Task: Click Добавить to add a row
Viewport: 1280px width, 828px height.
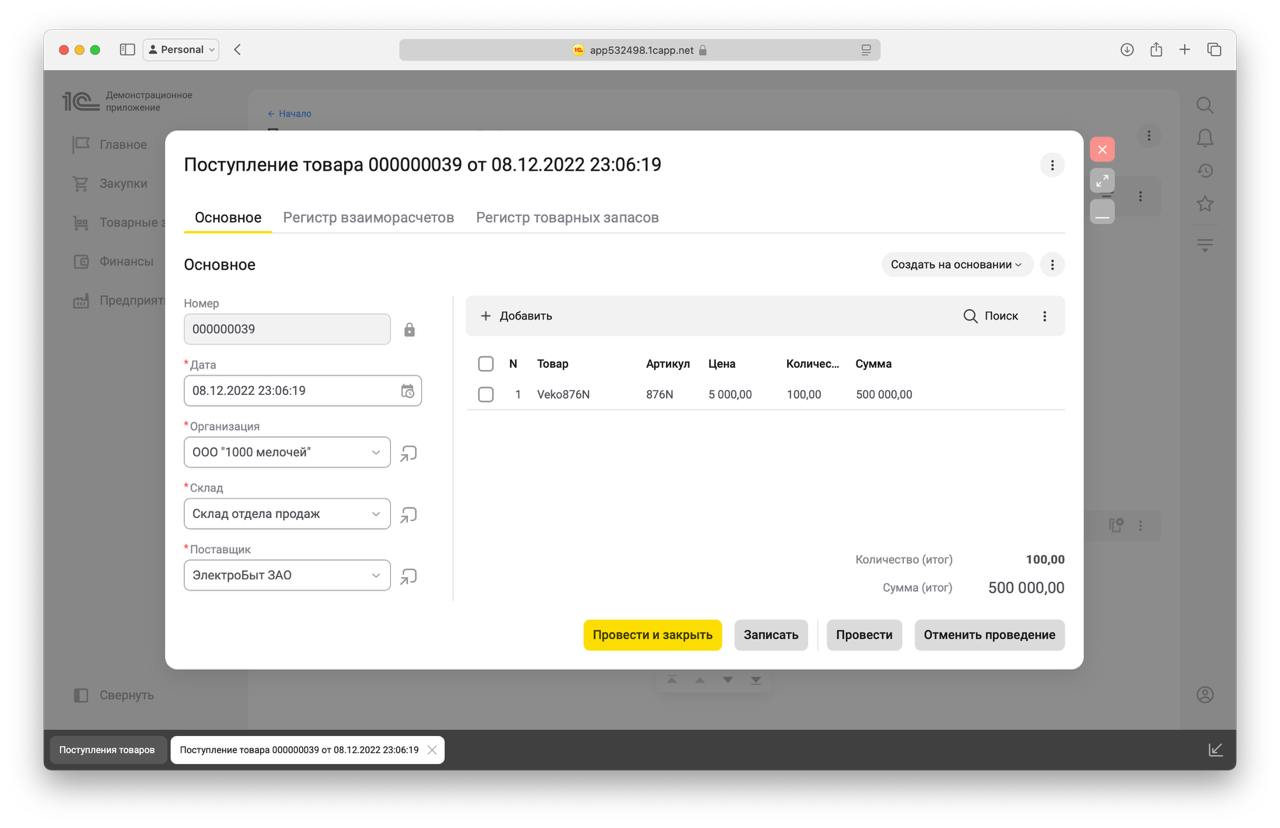Action: click(x=516, y=316)
